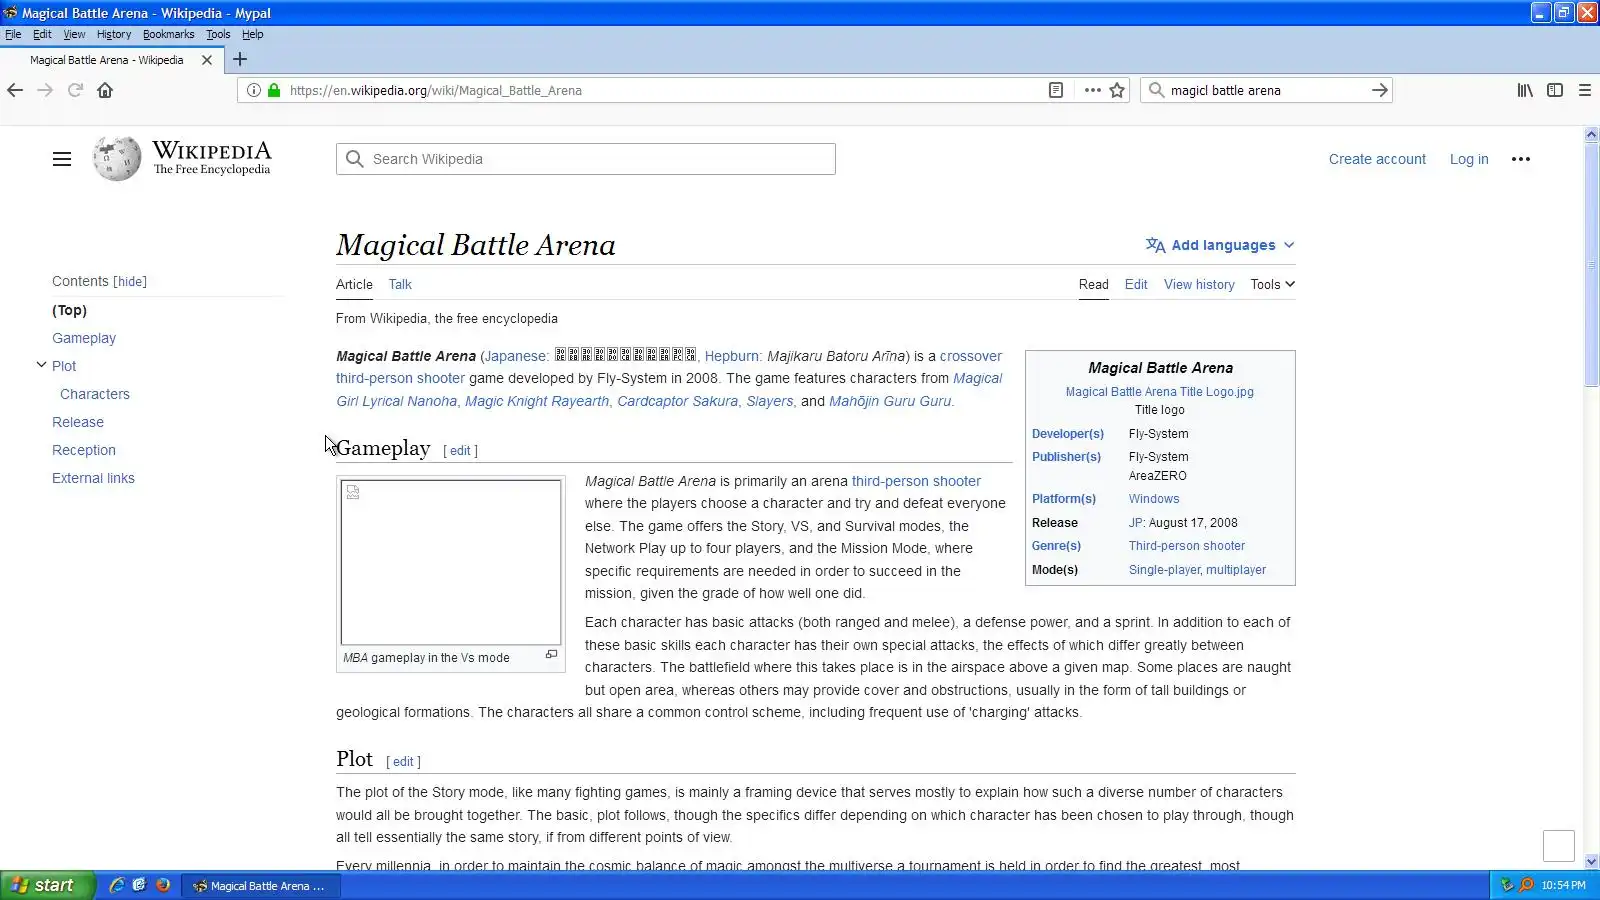
Task: Open the Hepburn link in the intro
Action: [x=732, y=356]
